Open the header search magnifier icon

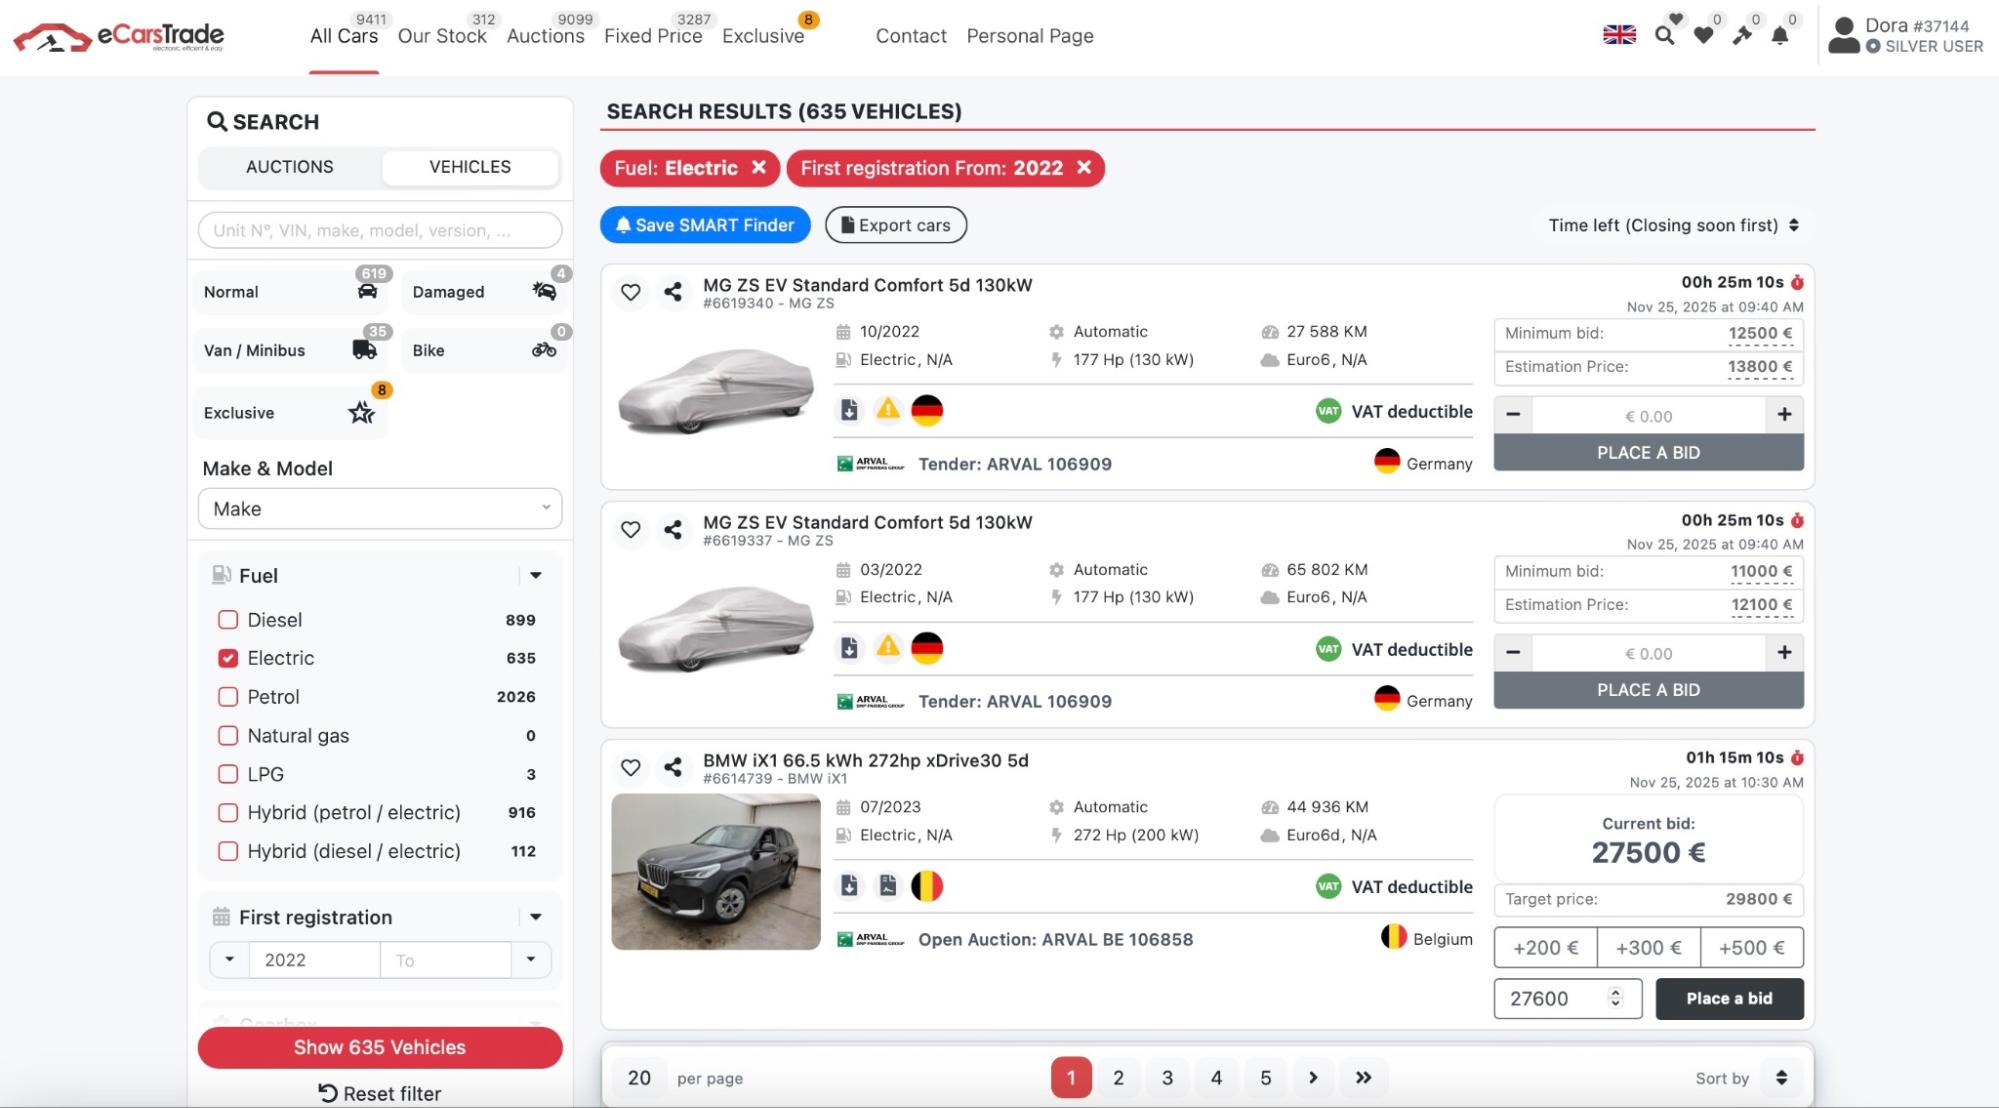click(1664, 36)
